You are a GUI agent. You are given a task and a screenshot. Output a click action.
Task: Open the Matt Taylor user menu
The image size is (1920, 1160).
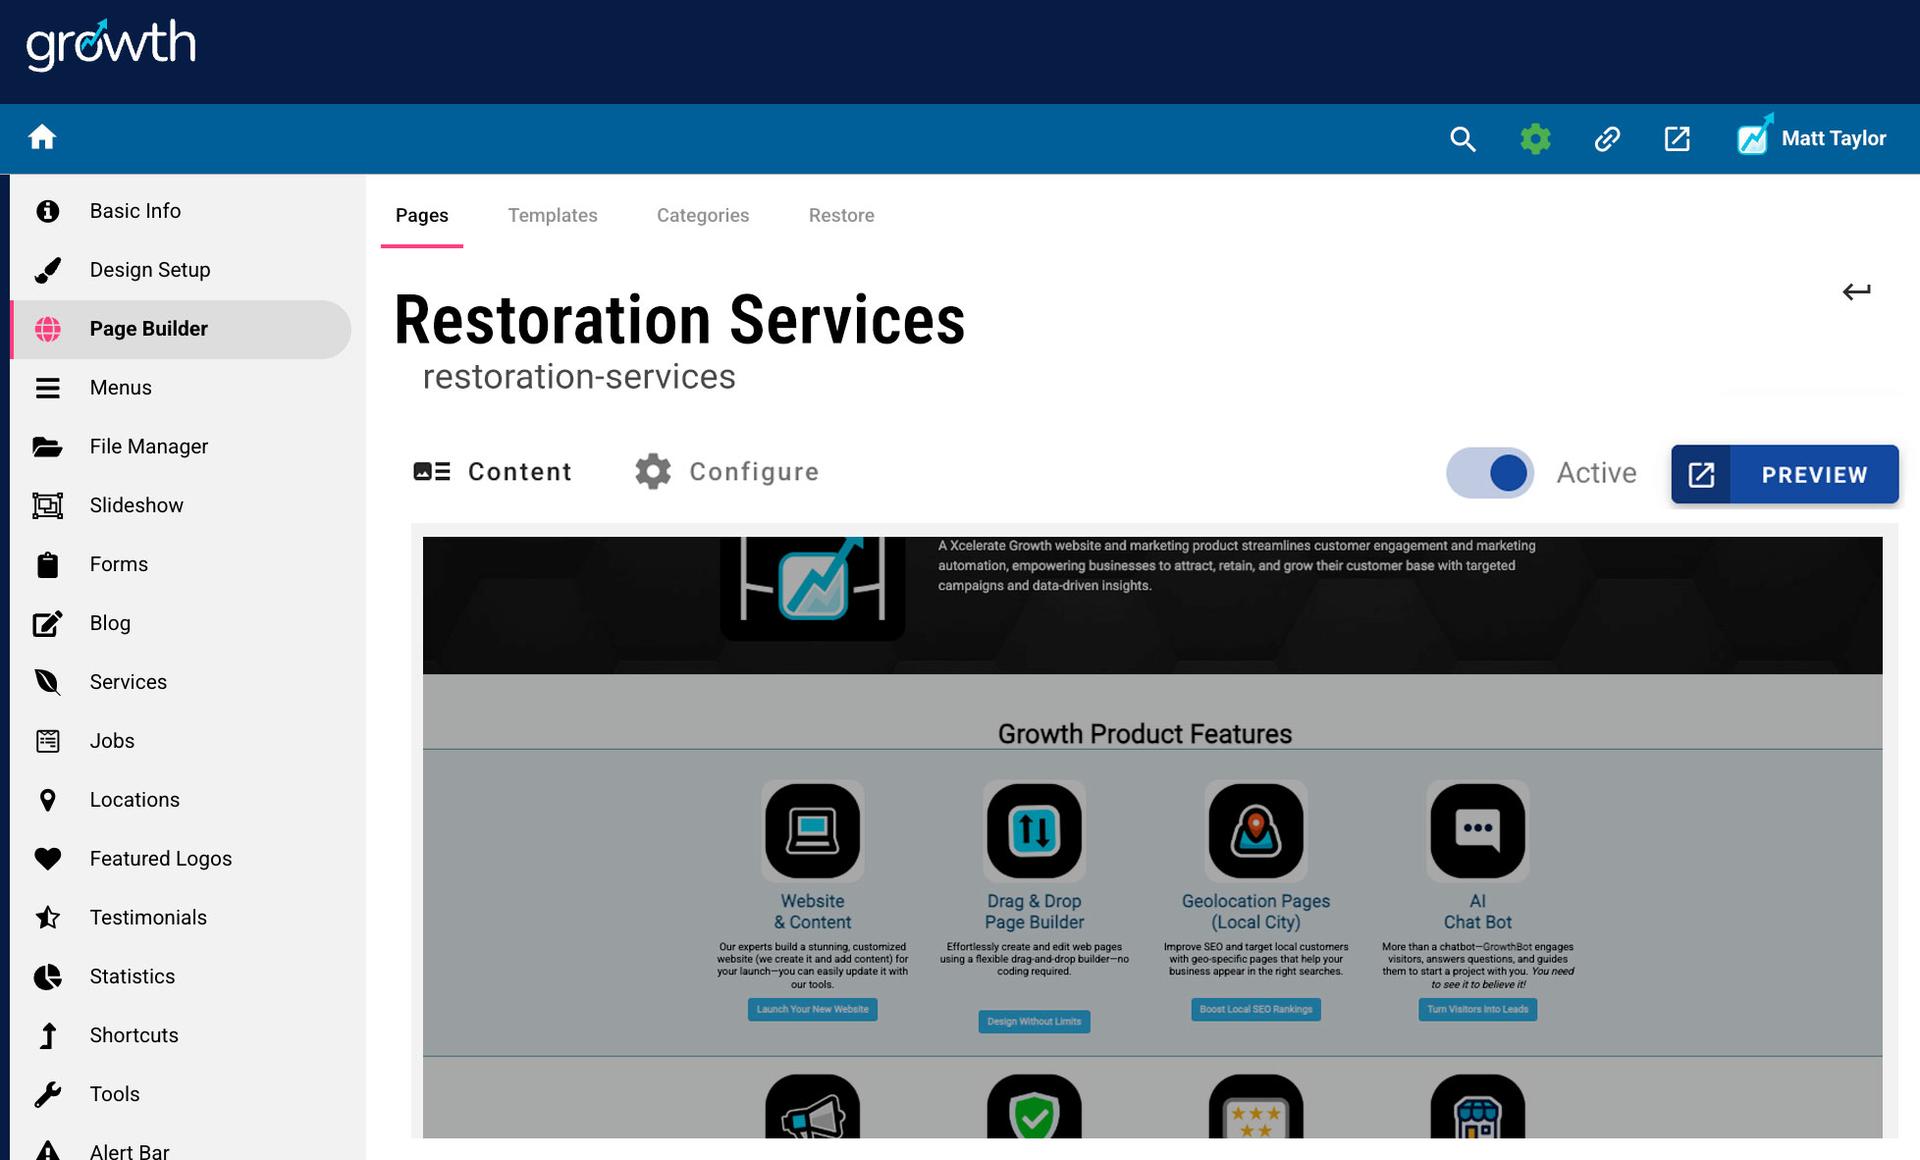point(1812,138)
